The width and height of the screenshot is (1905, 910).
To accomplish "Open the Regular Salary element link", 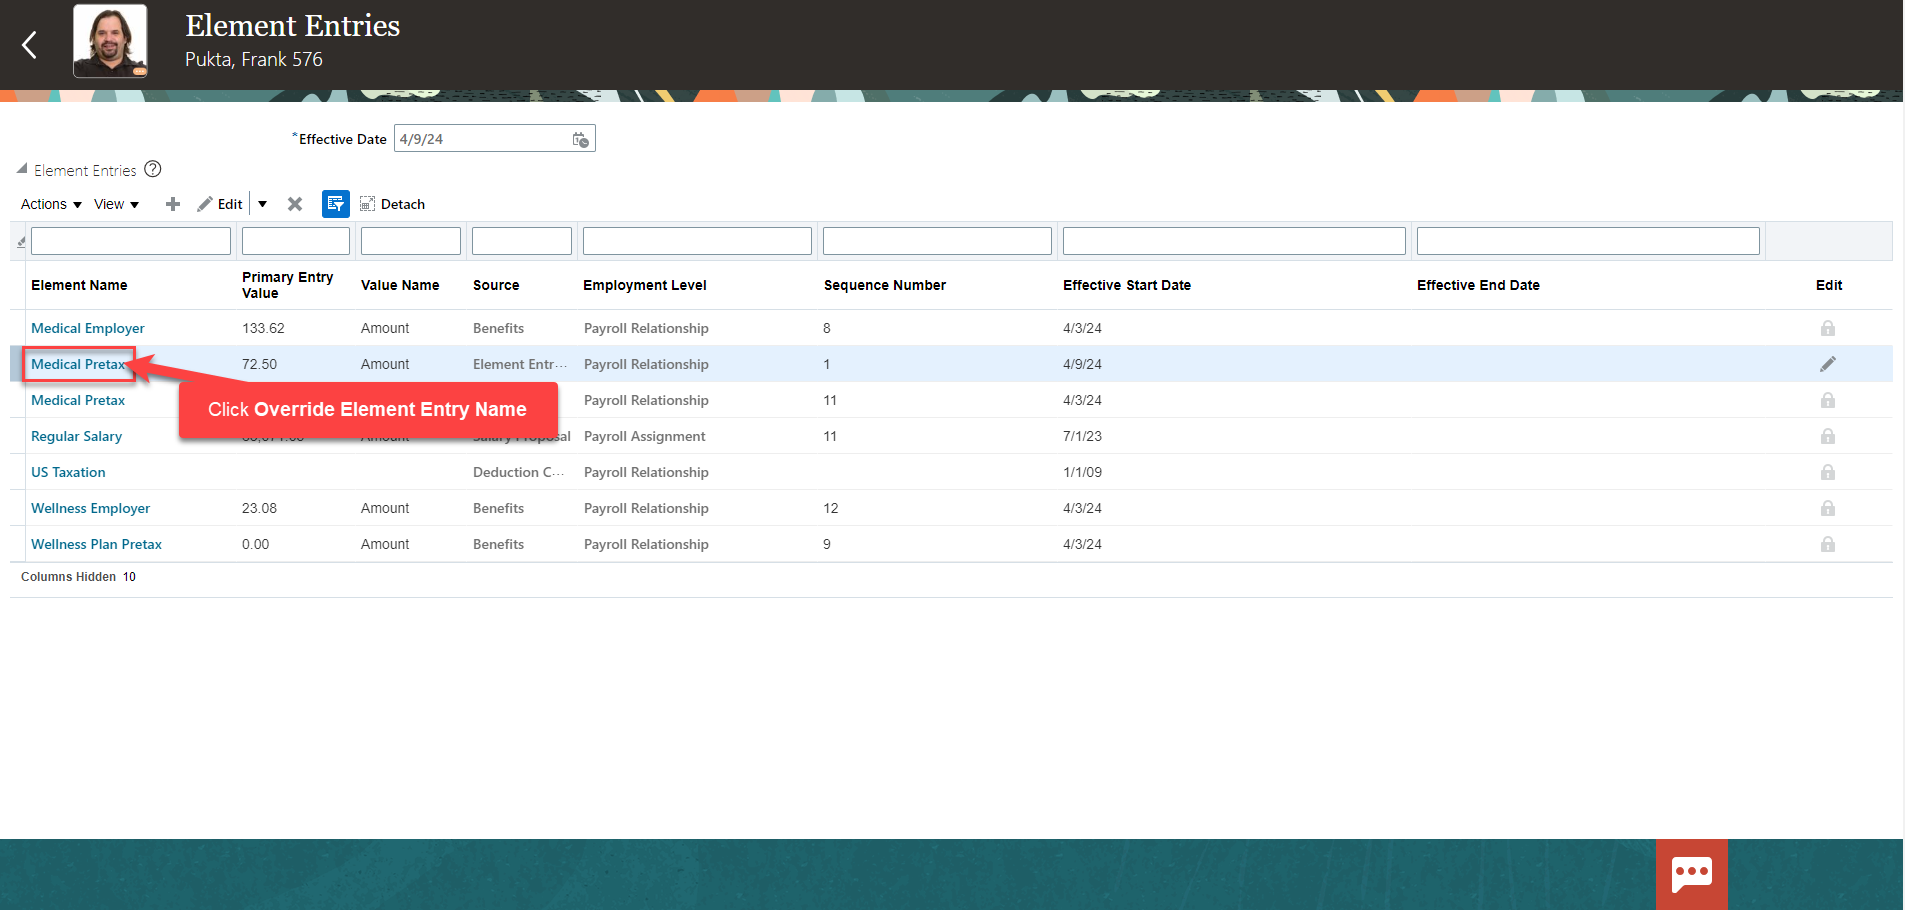I will click(76, 436).
